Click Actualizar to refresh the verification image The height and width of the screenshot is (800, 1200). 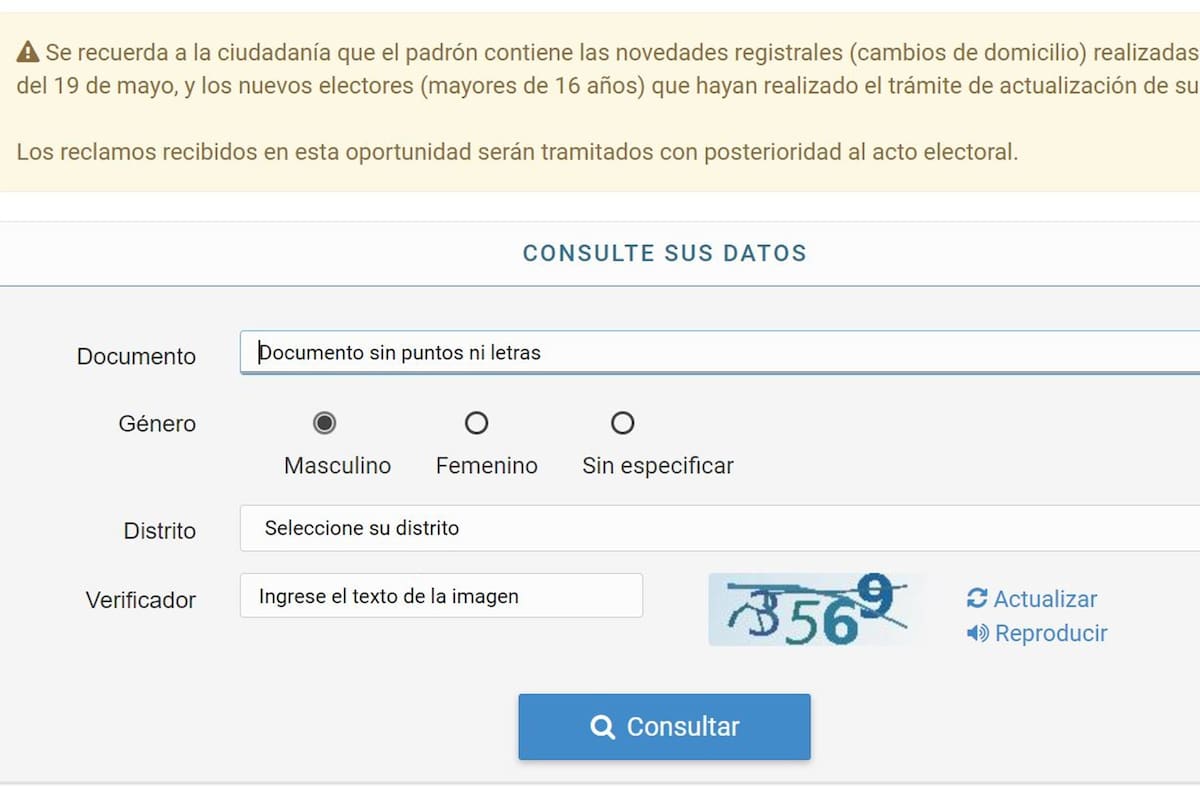click(x=1046, y=598)
